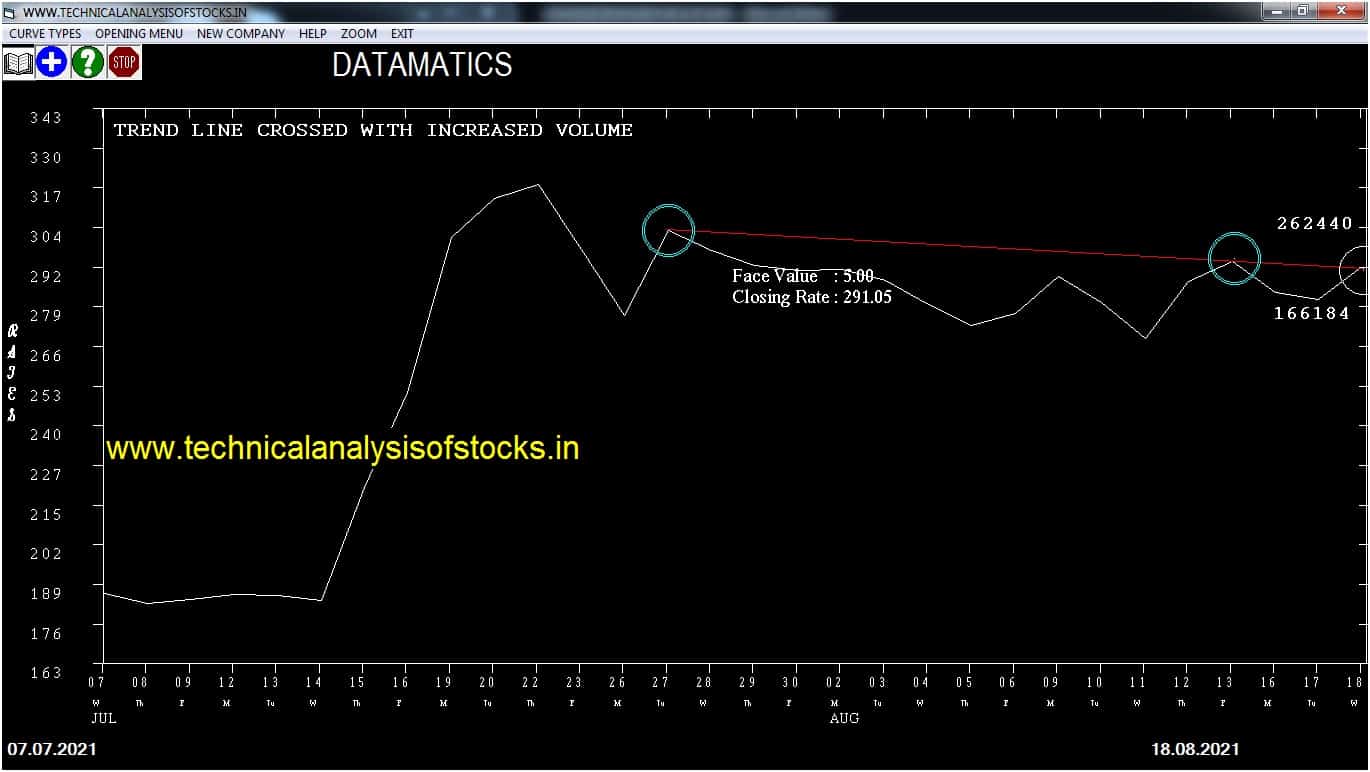Open the OPENING MENU item

[139, 33]
